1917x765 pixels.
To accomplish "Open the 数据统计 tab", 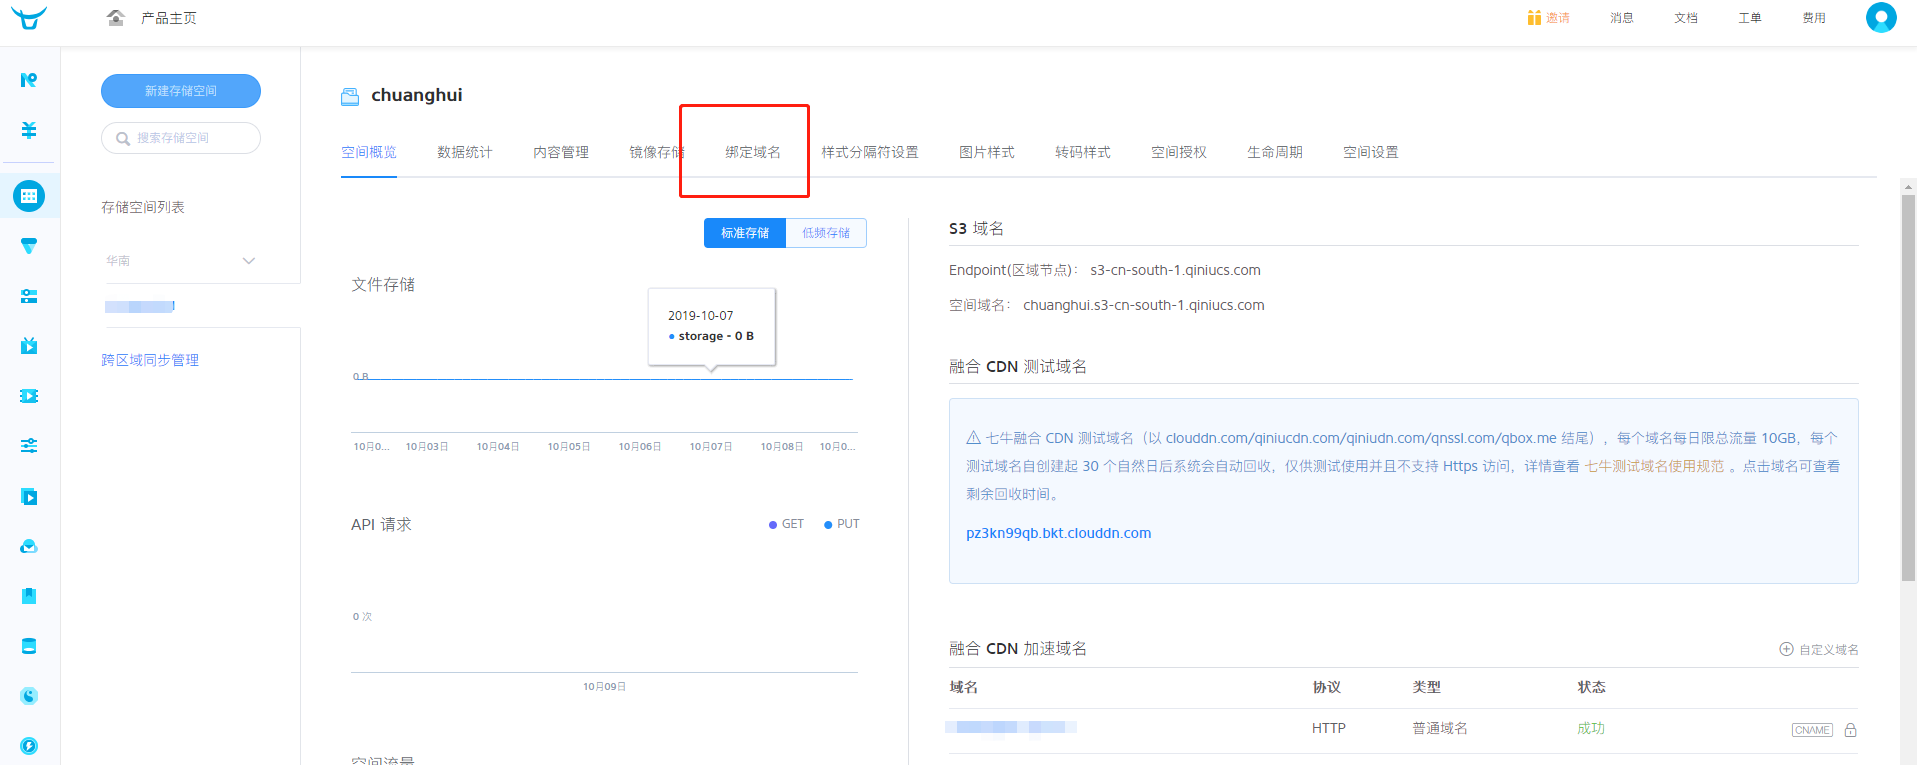I will point(465,152).
